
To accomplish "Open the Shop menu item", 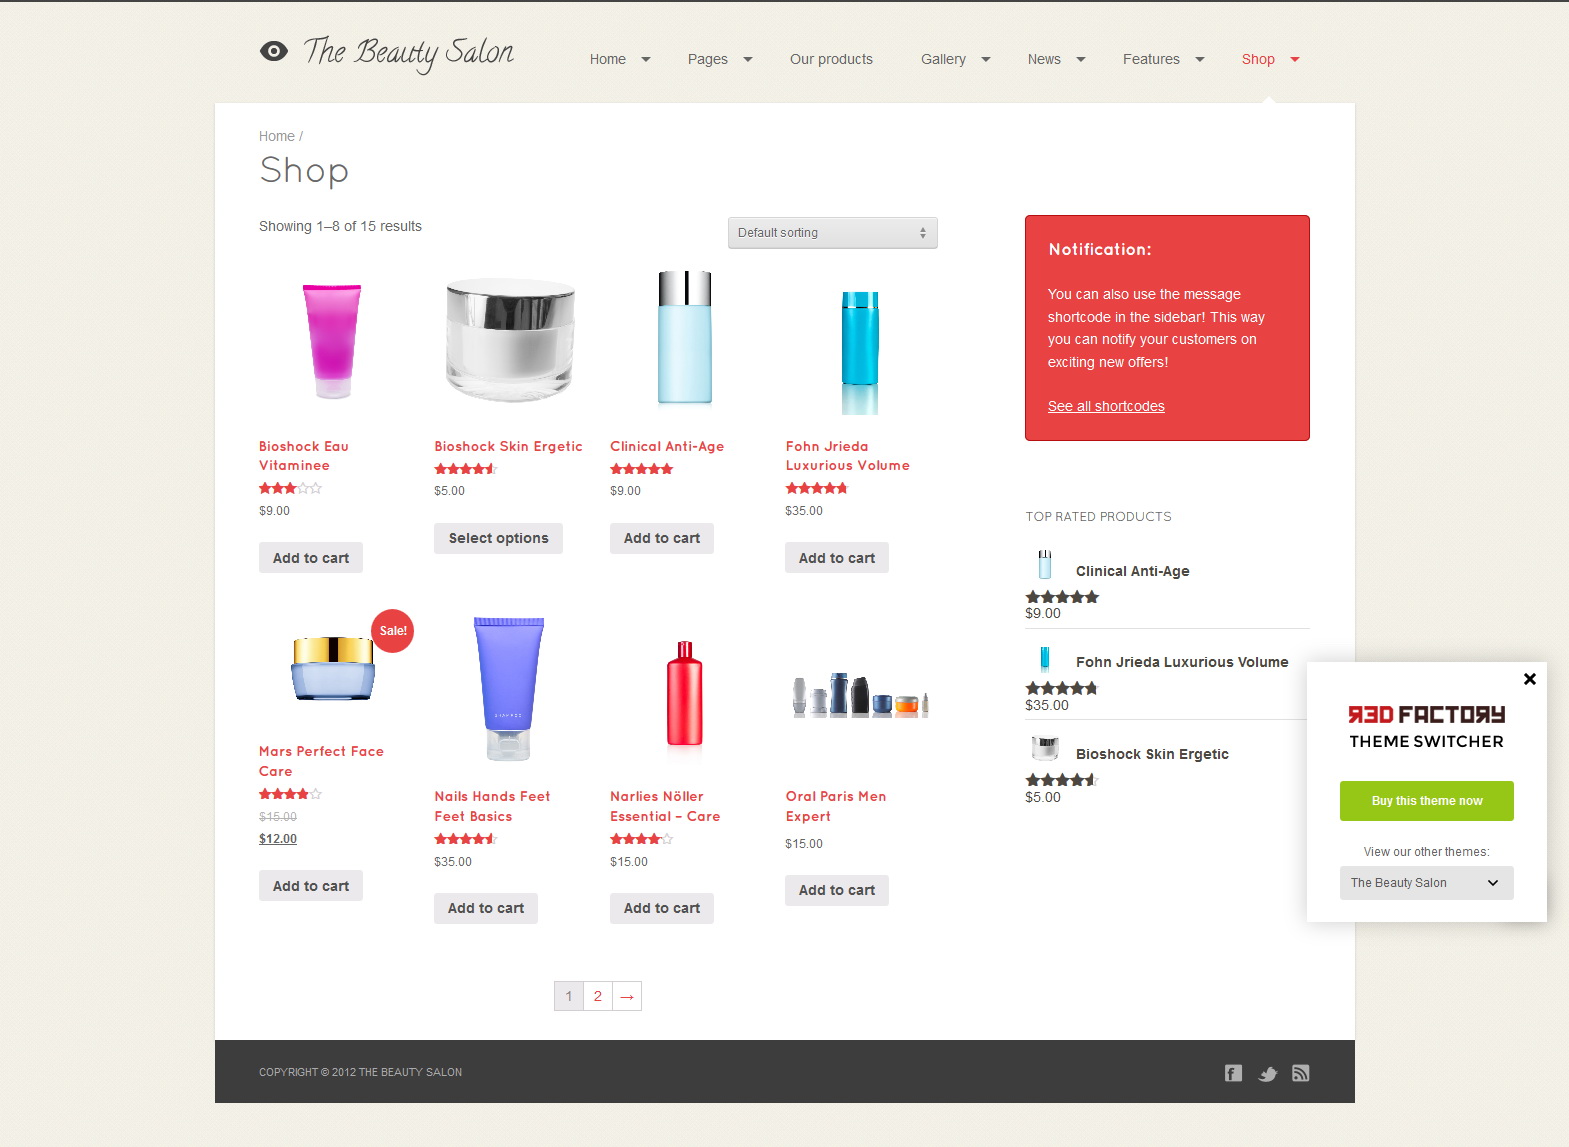I will (x=1258, y=59).
